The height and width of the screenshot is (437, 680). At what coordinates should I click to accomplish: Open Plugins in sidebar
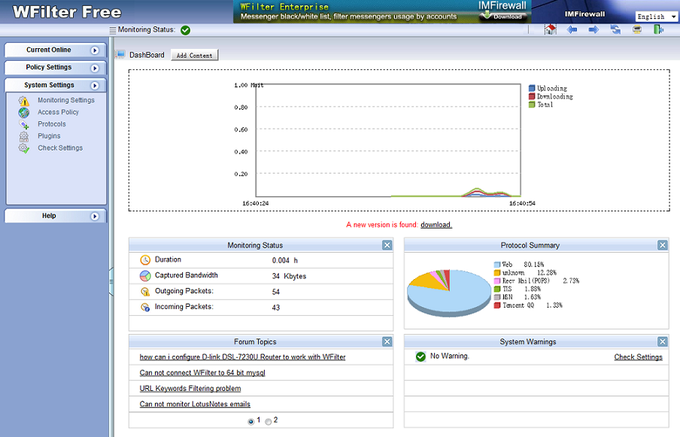coord(49,136)
